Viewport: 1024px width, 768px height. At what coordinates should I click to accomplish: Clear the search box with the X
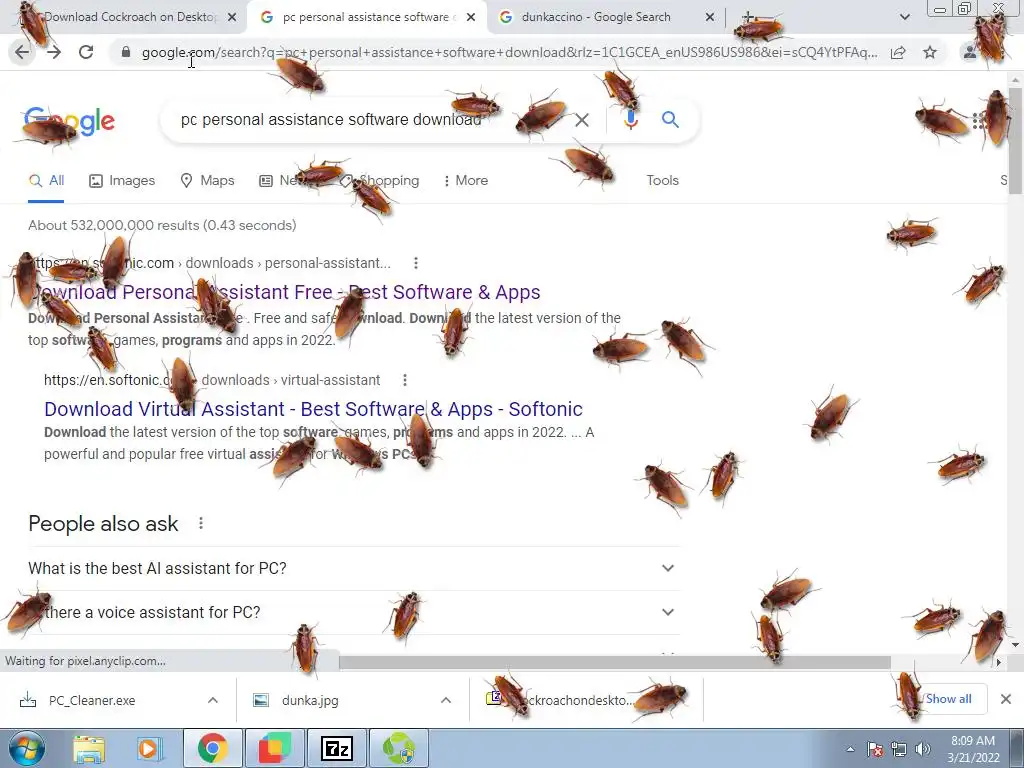[582, 120]
